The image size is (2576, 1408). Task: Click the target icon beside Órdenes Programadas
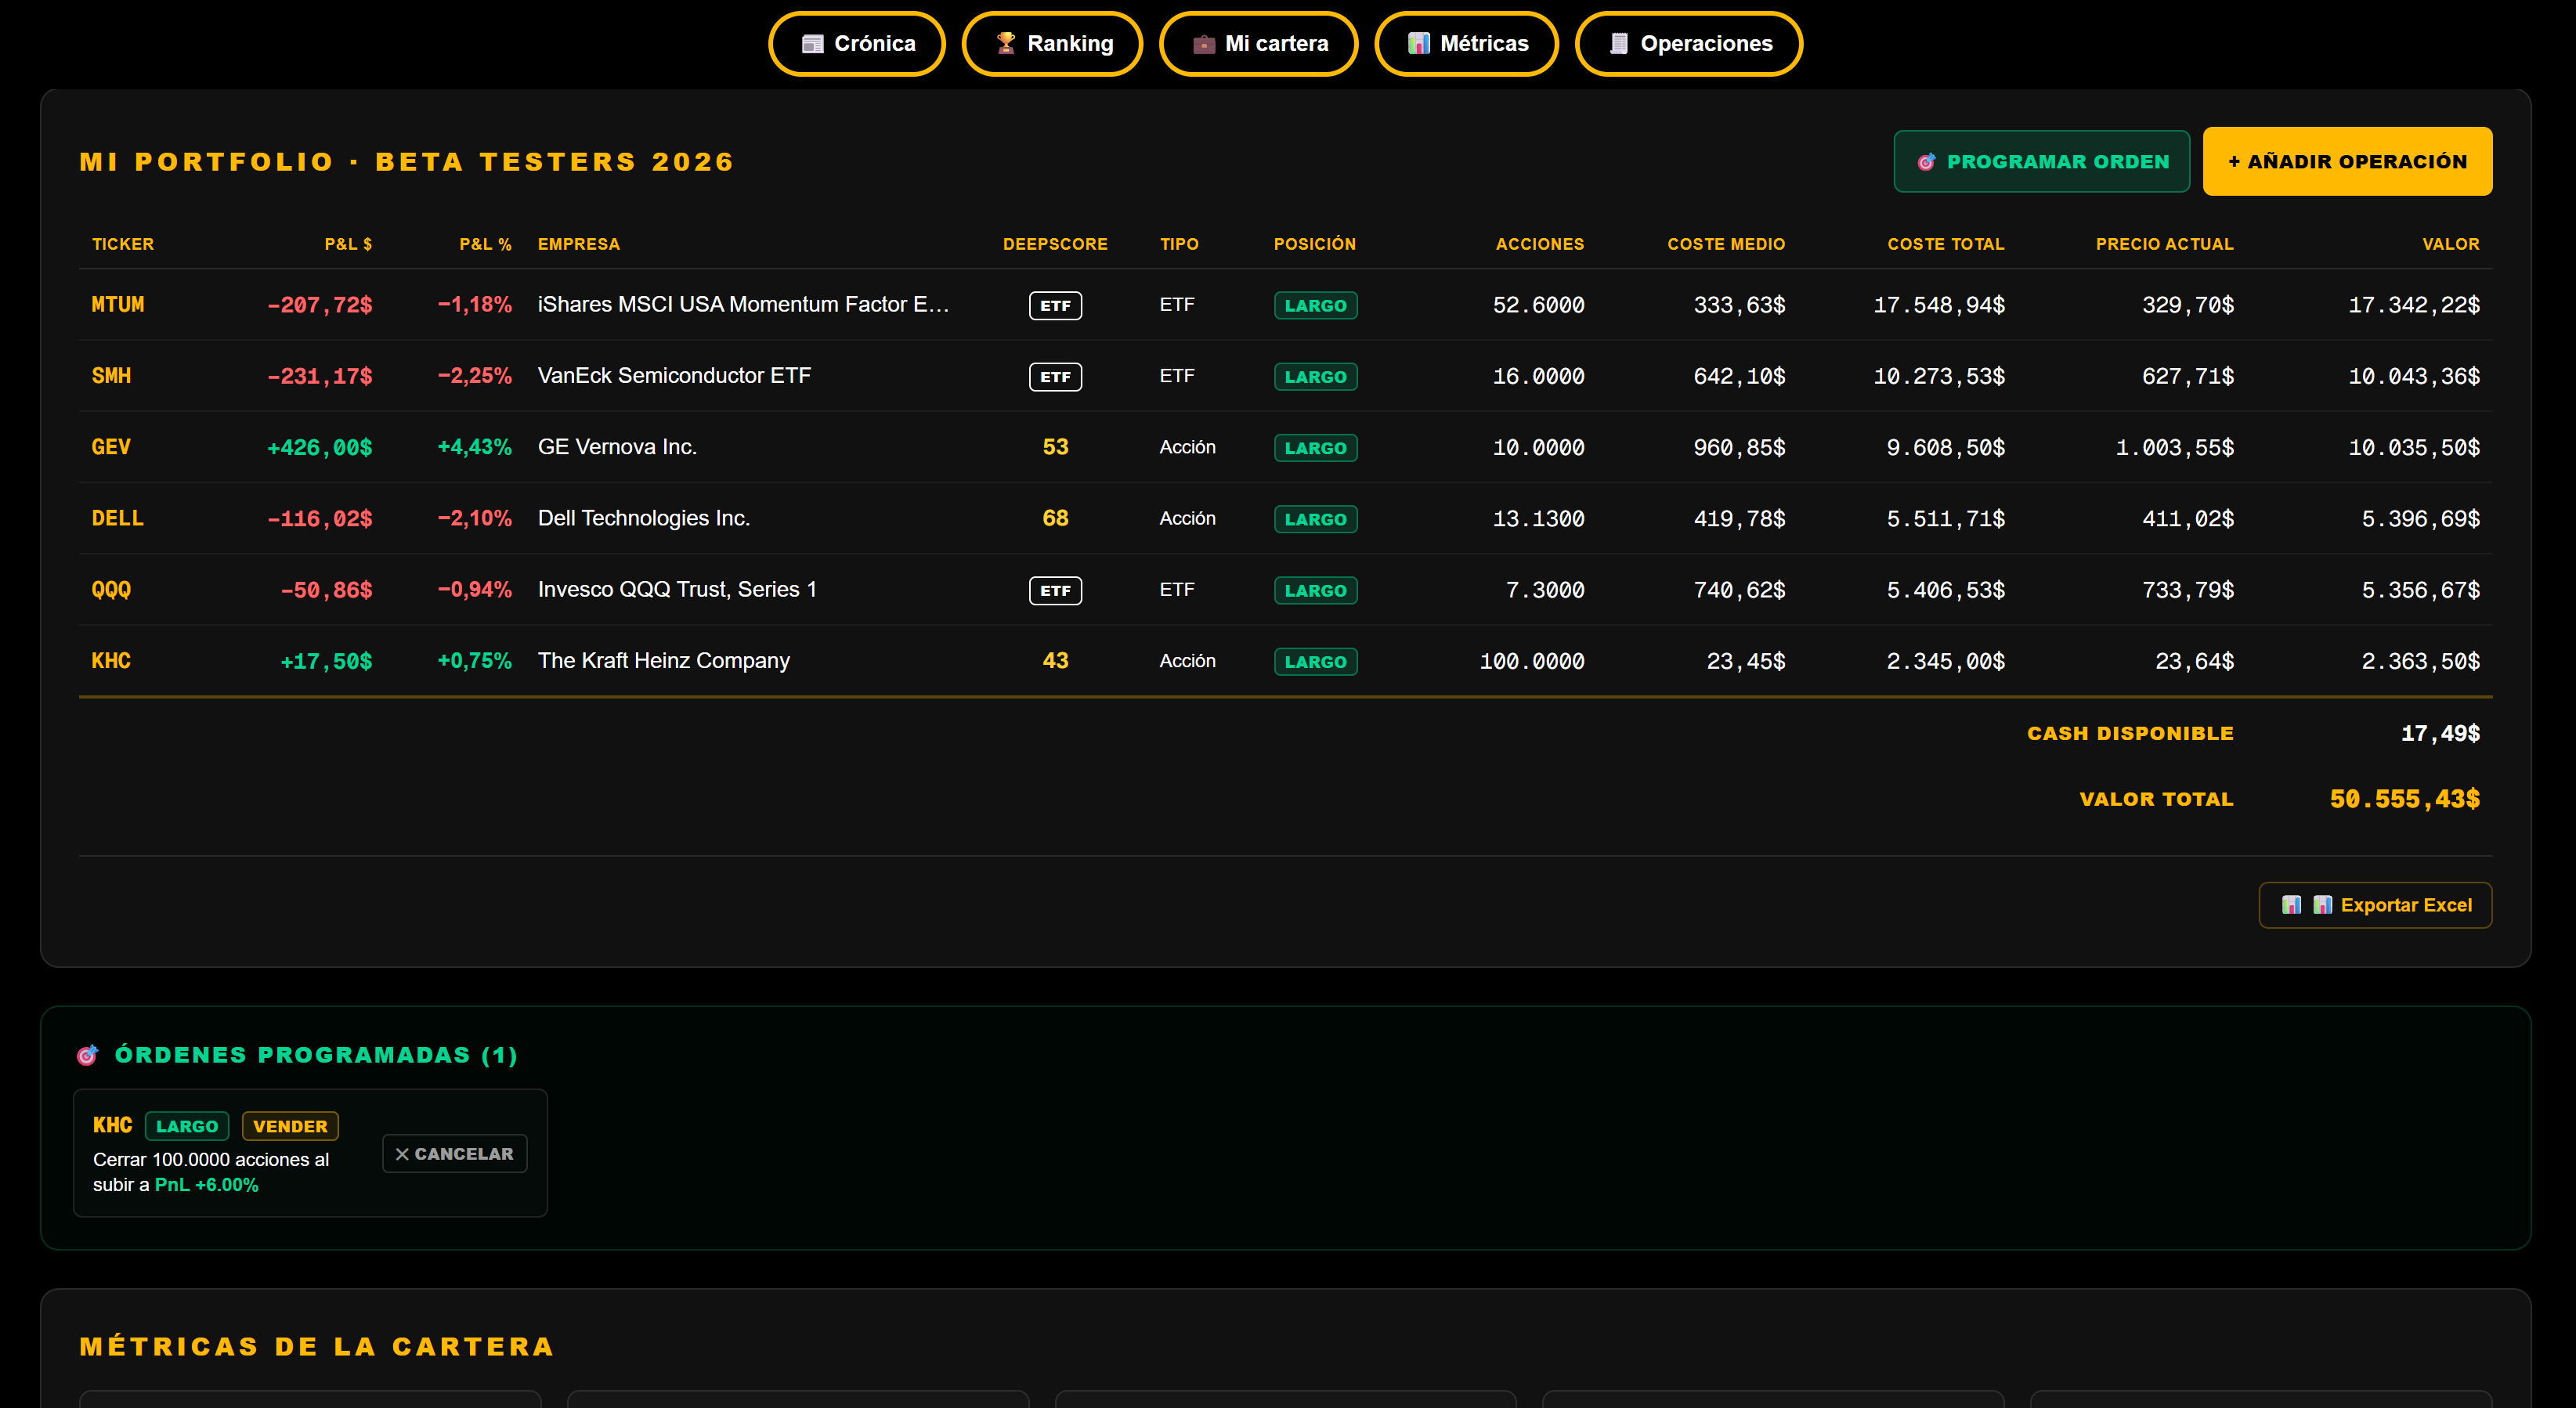tap(88, 1055)
